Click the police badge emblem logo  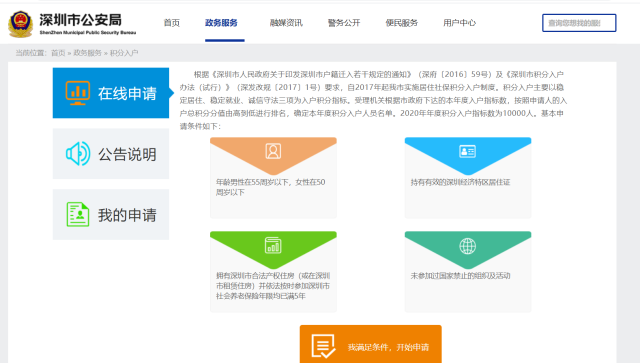(x=20, y=24)
